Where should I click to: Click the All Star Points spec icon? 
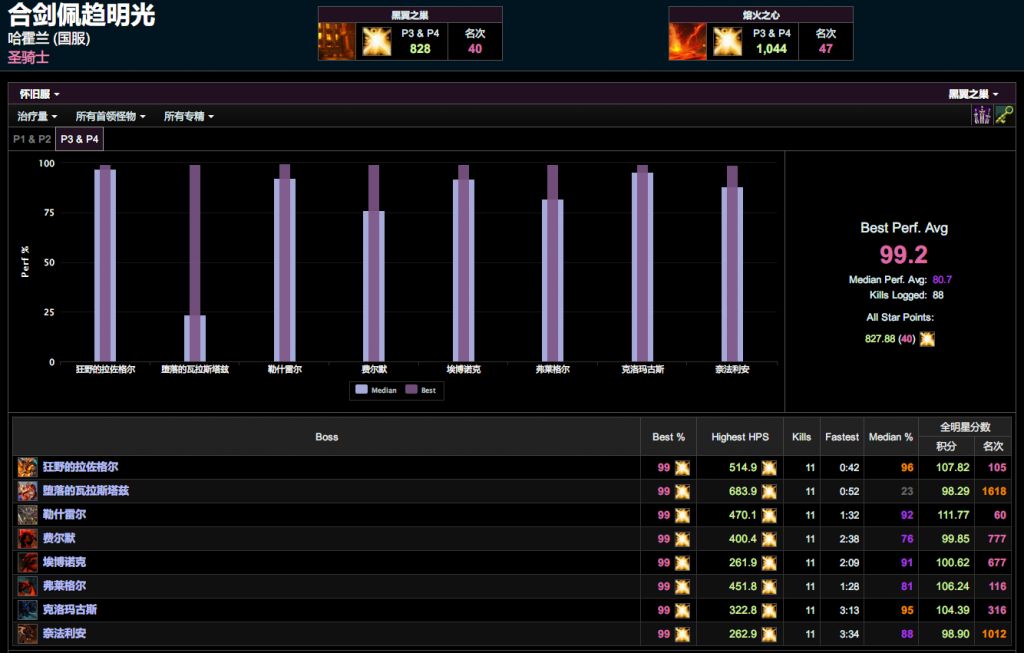pyautogui.click(x=927, y=339)
